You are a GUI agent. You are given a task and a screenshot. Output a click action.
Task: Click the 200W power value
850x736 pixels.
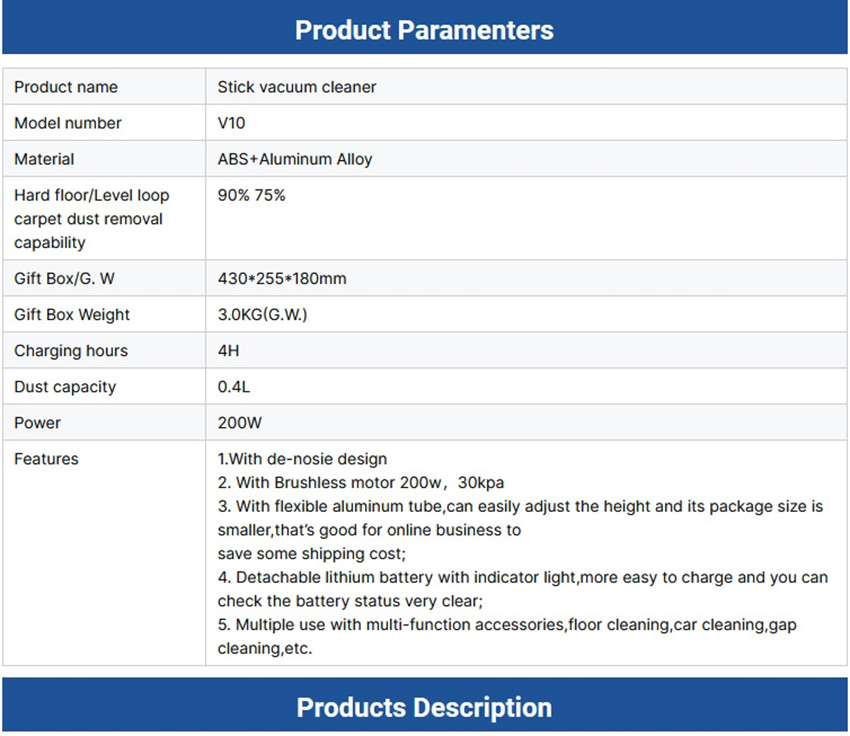point(240,423)
